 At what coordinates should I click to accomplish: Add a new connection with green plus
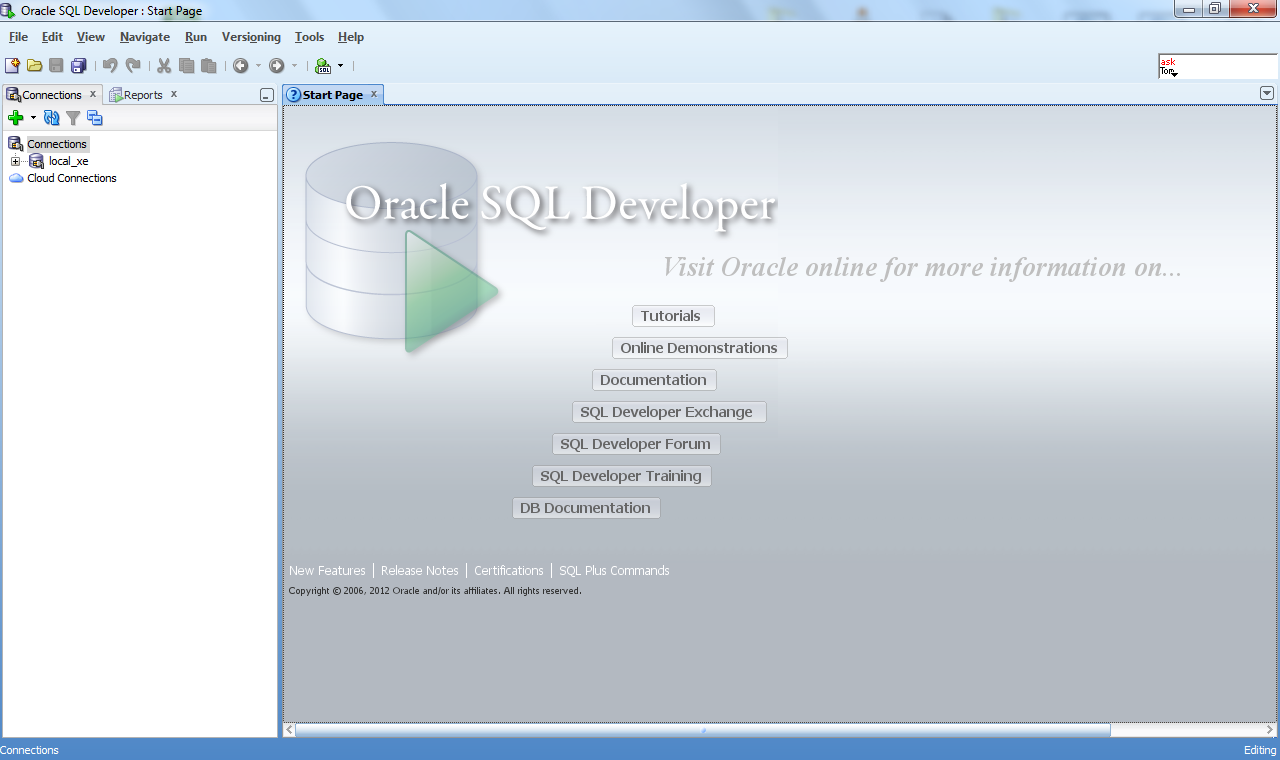16,118
